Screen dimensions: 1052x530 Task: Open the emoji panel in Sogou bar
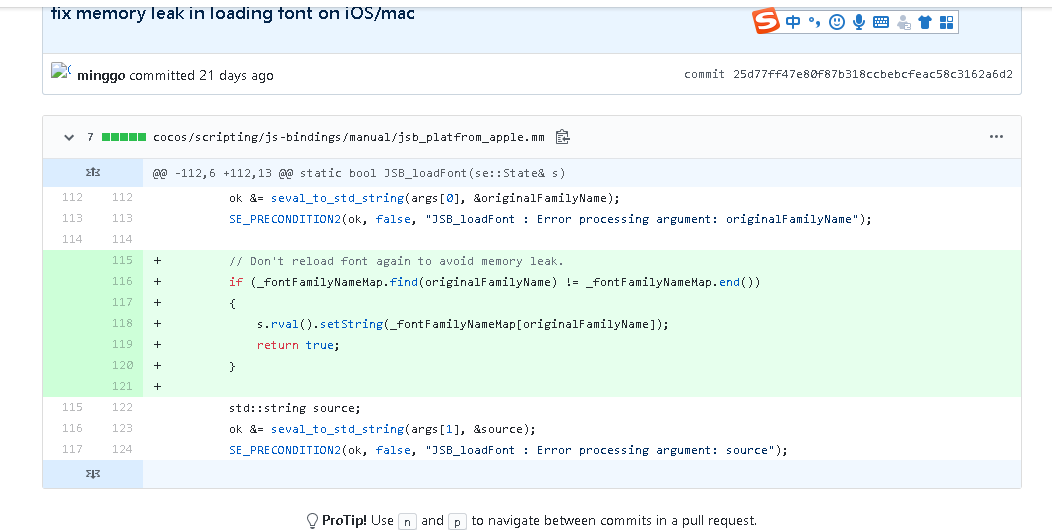coord(837,21)
